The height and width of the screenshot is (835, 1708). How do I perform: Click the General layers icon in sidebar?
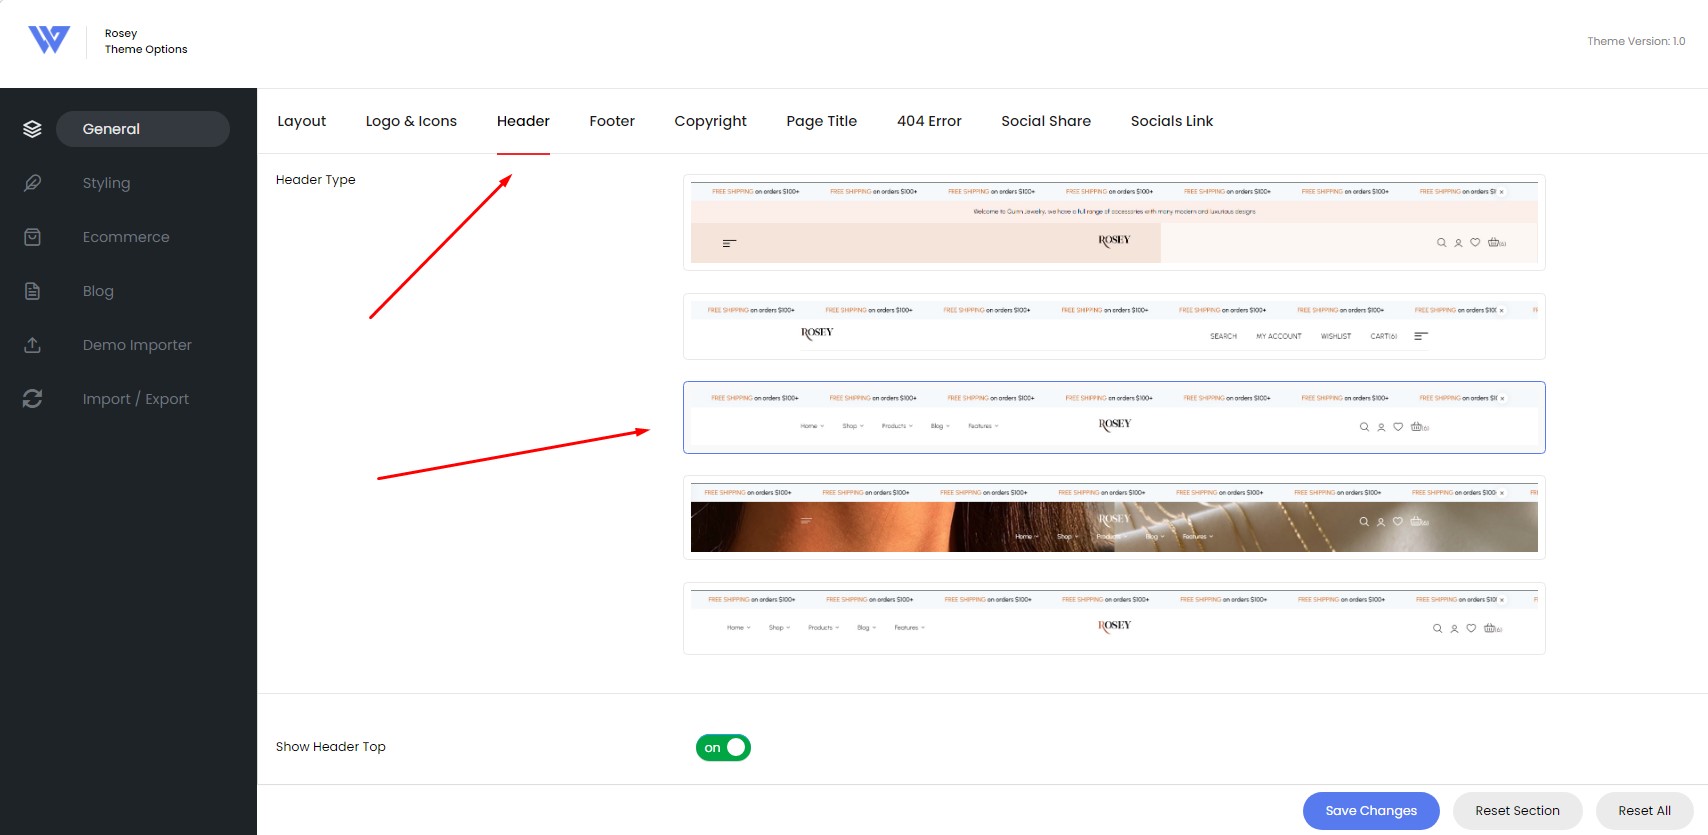point(32,129)
